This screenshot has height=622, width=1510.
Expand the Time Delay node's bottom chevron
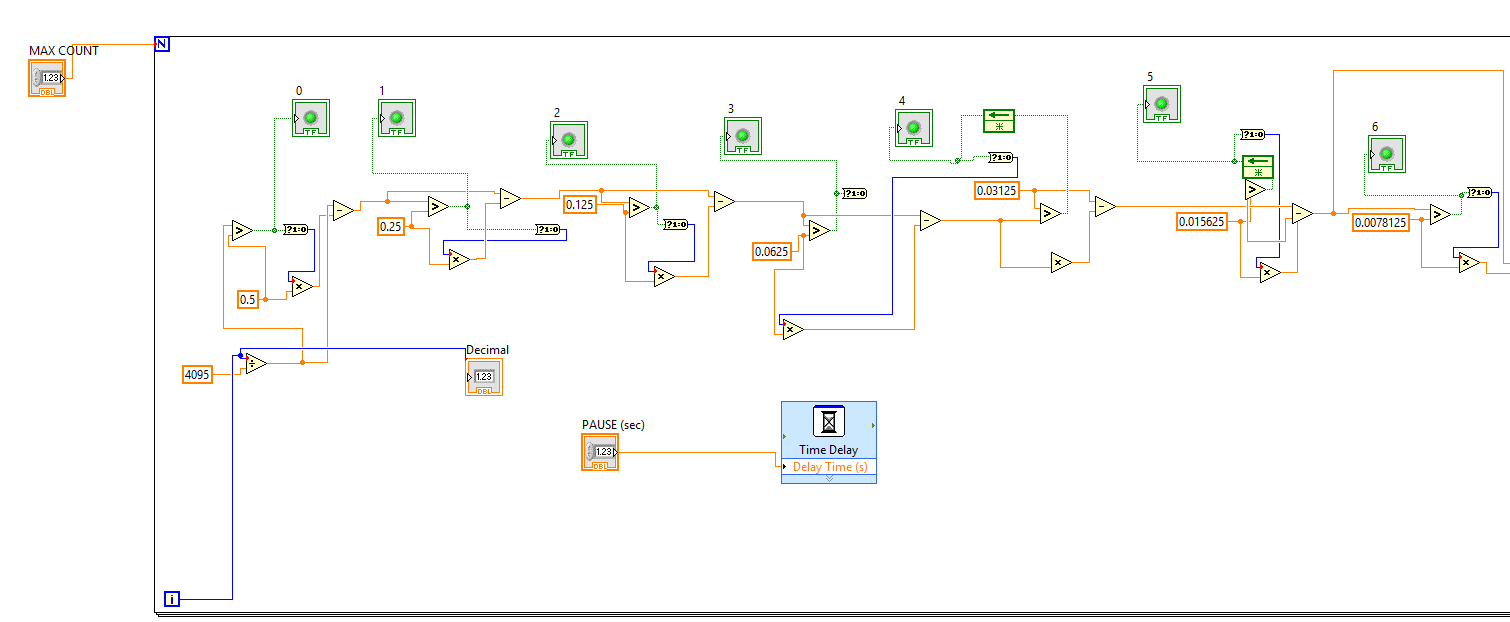pos(828,479)
